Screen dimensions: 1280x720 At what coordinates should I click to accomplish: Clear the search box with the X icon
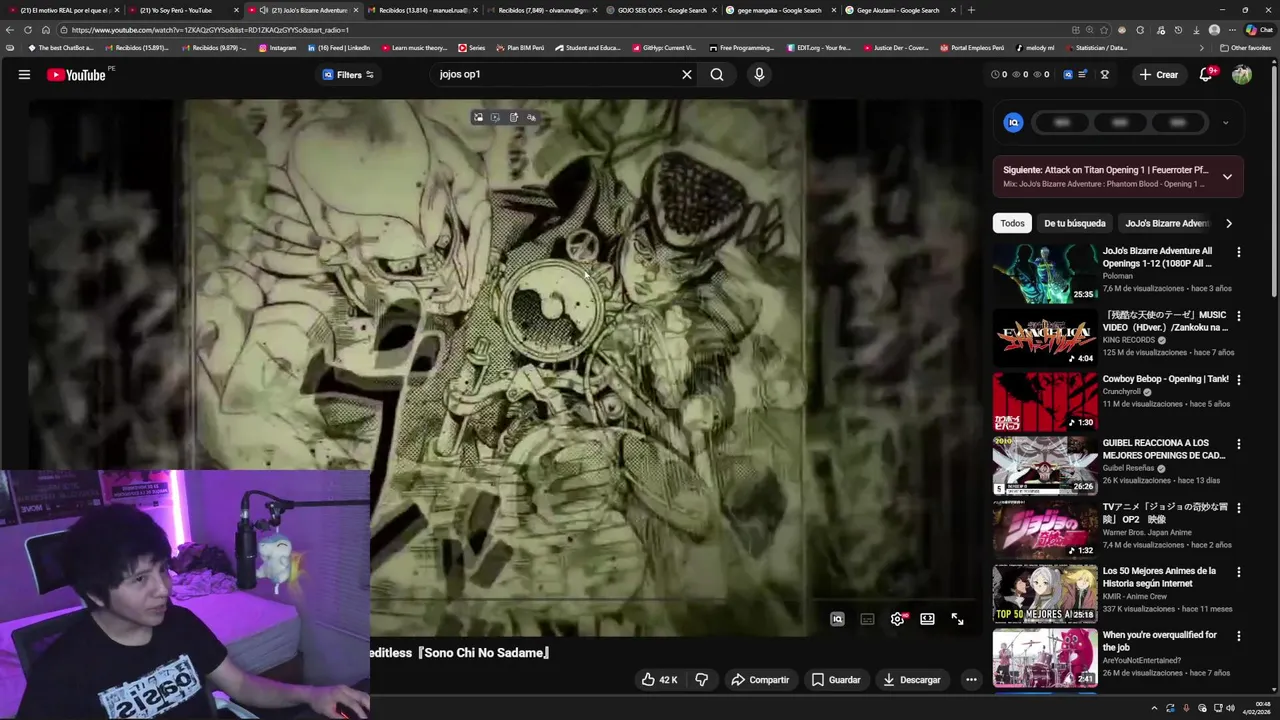click(x=687, y=74)
